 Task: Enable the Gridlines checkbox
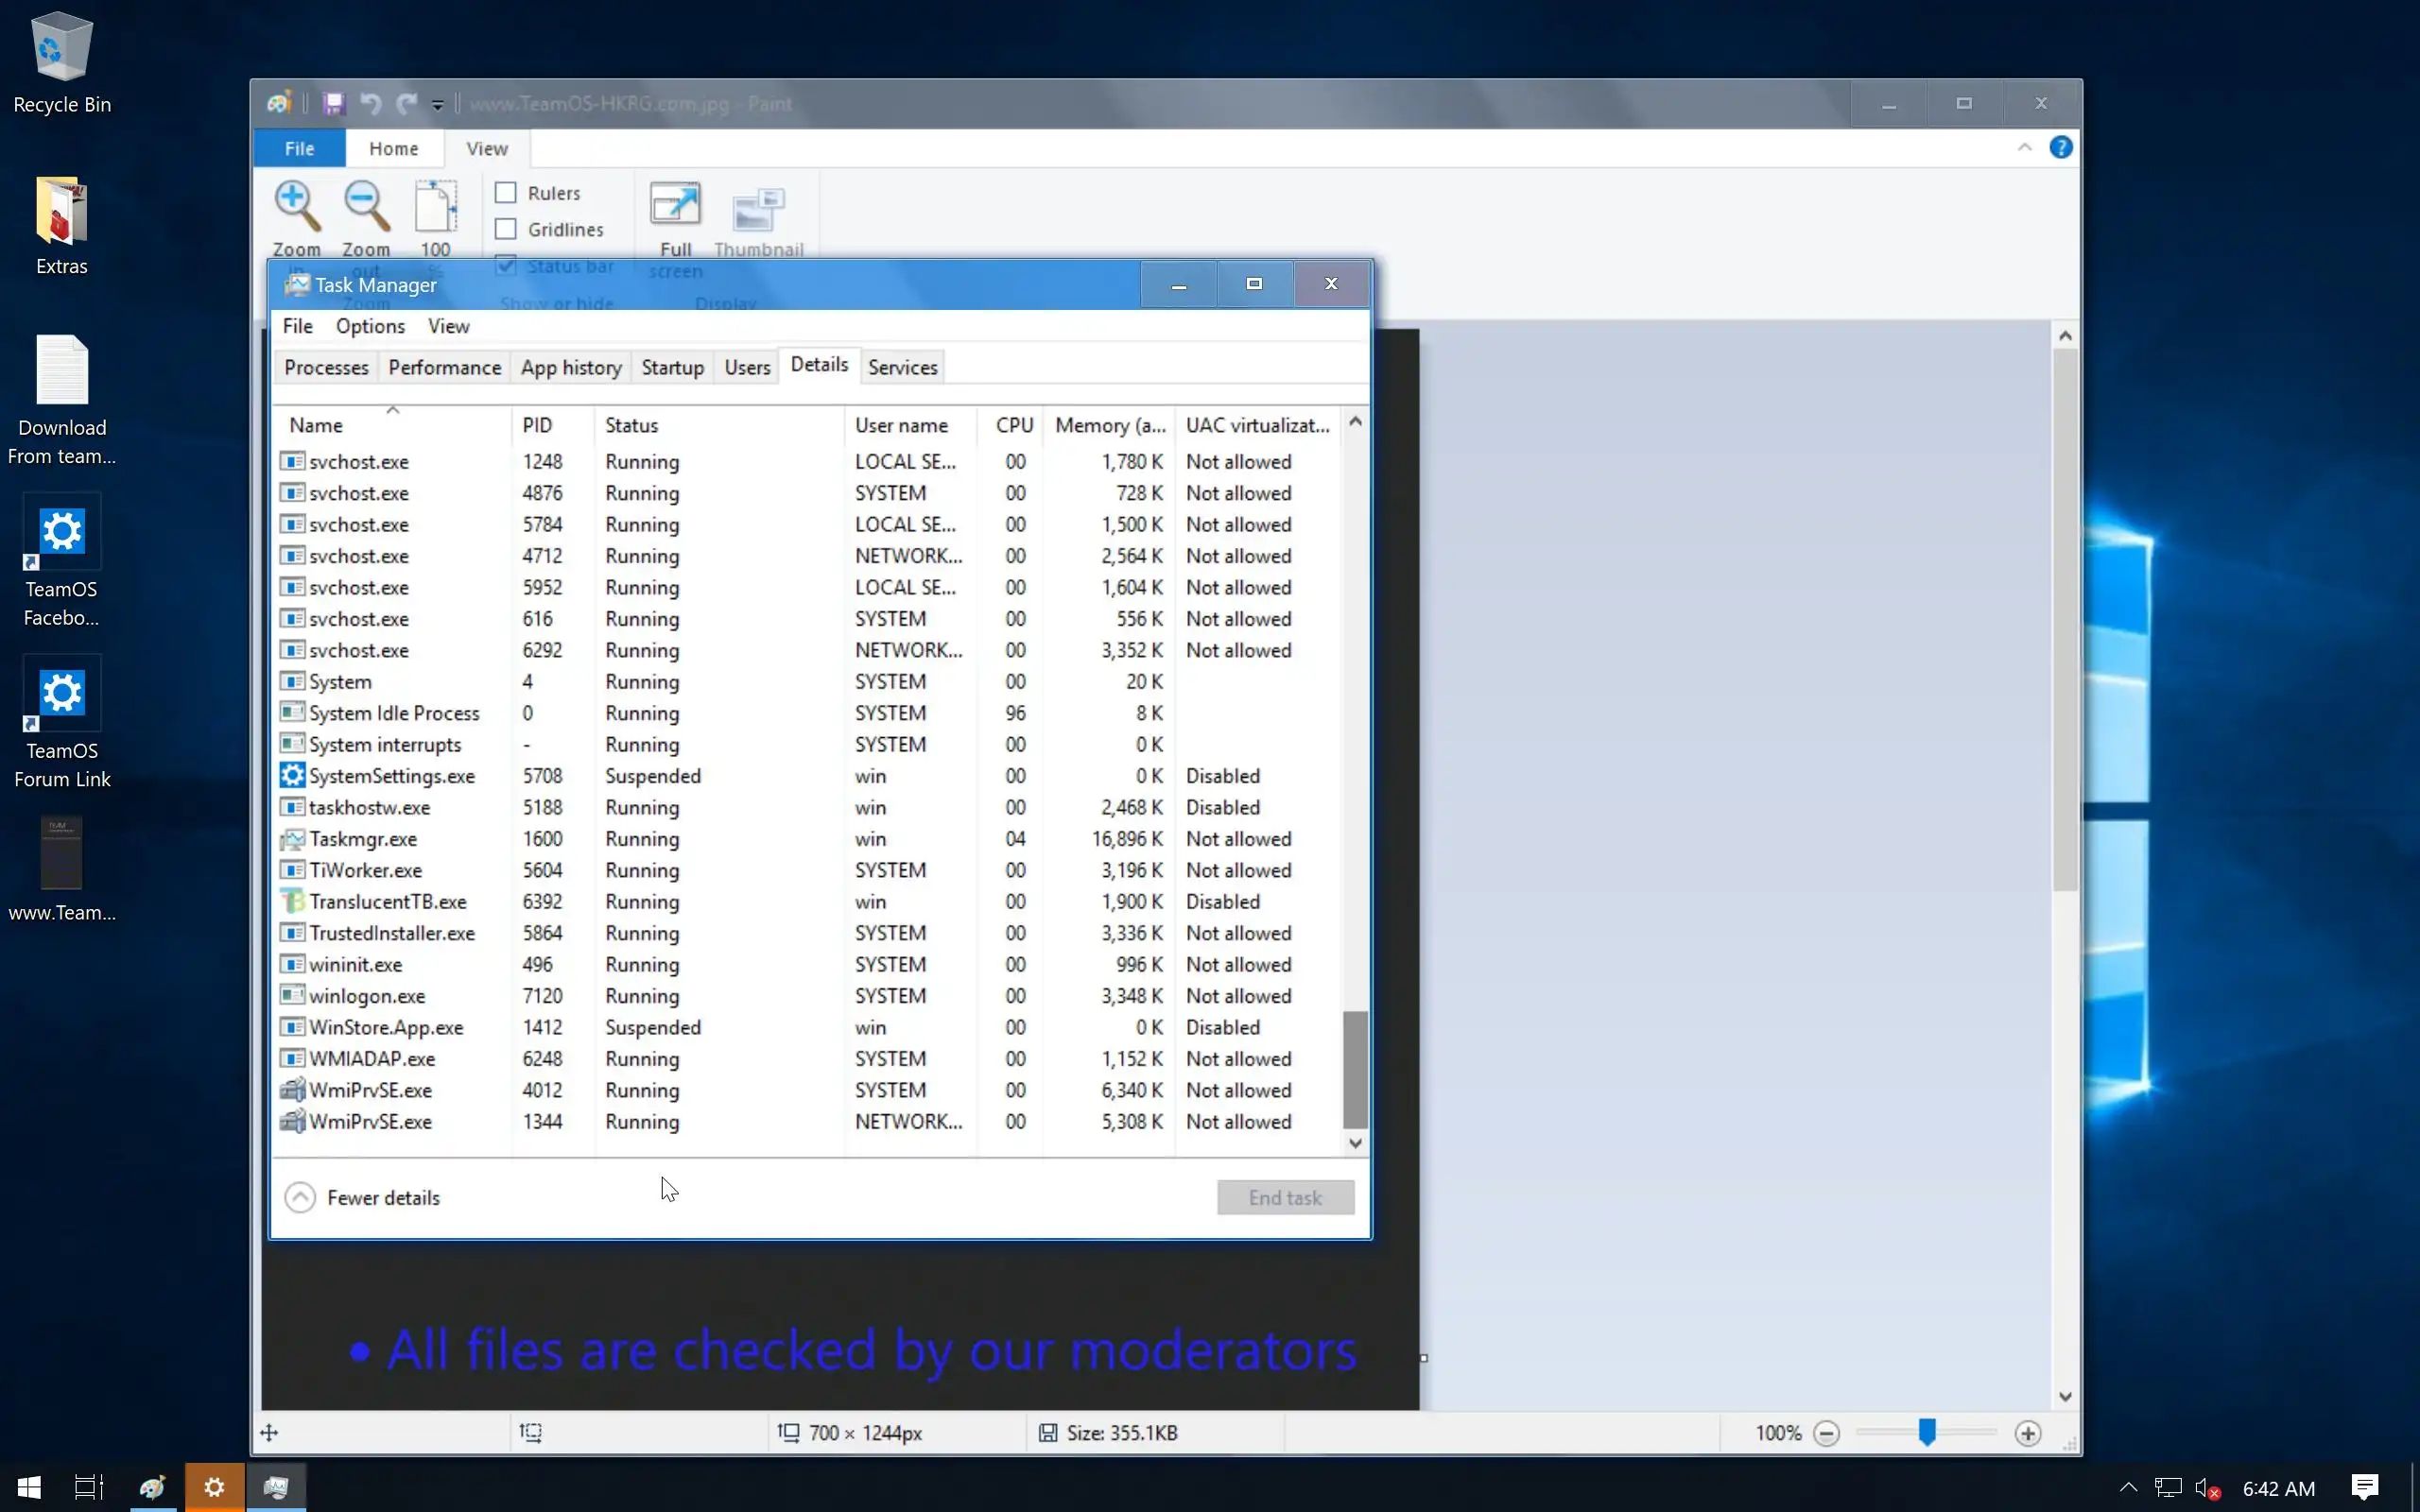click(x=506, y=230)
